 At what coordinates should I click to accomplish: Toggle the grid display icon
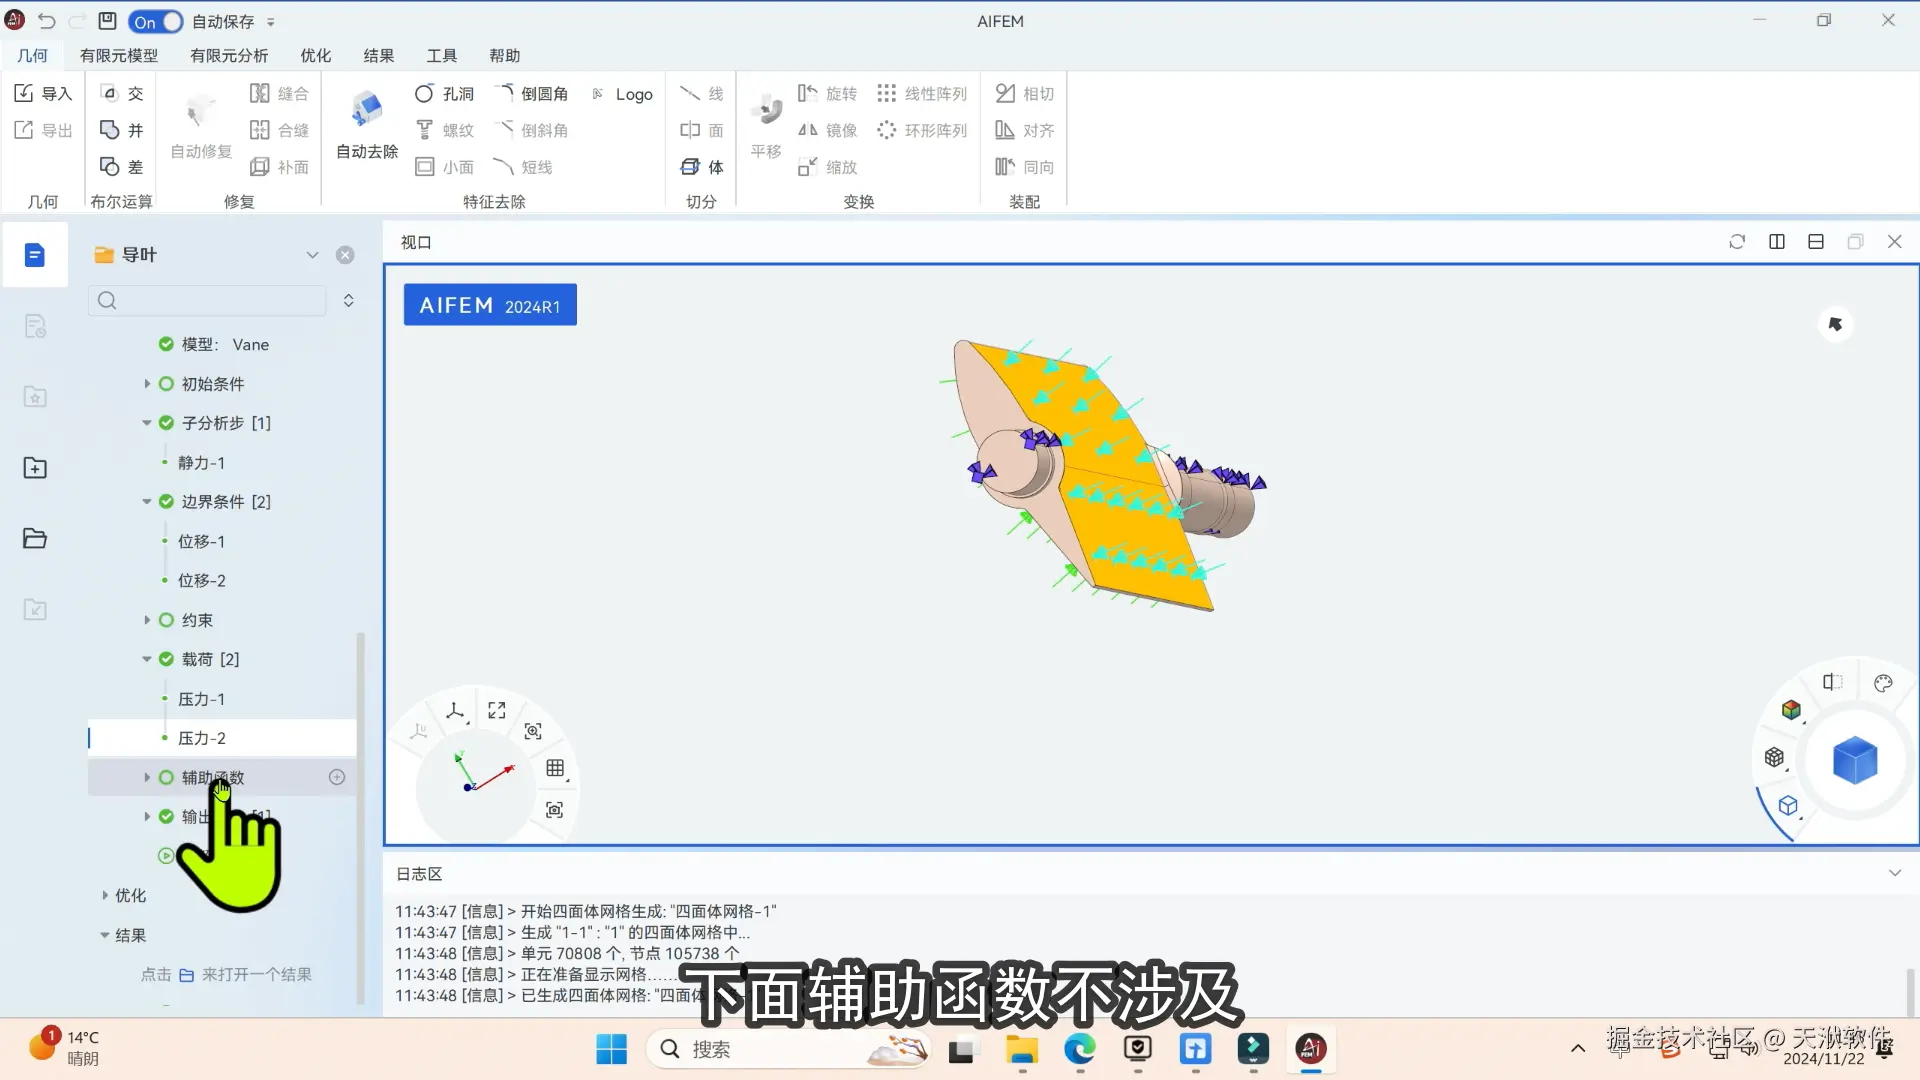coord(555,768)
